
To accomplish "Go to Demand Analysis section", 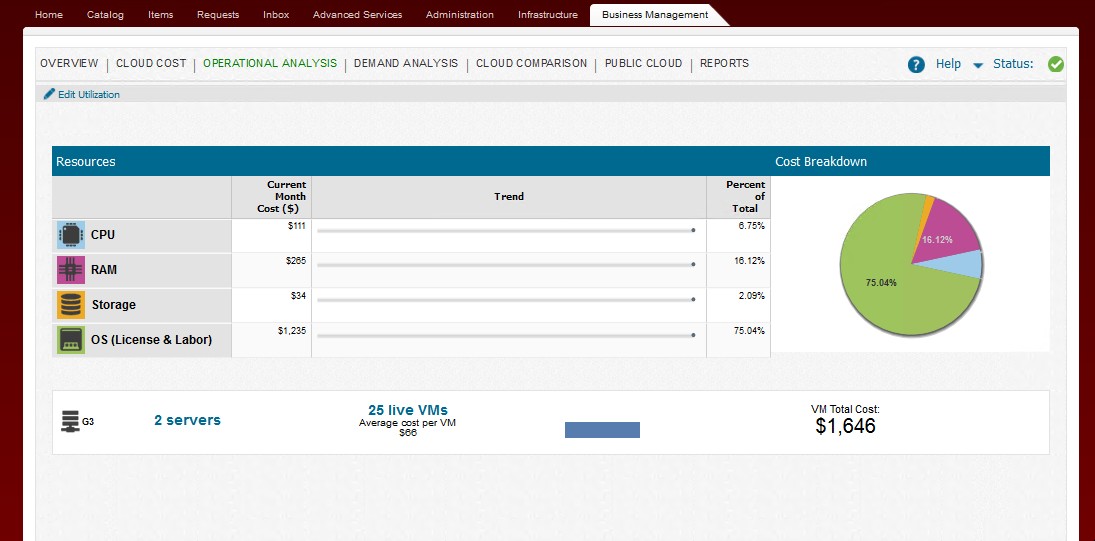I will [405, 63].
